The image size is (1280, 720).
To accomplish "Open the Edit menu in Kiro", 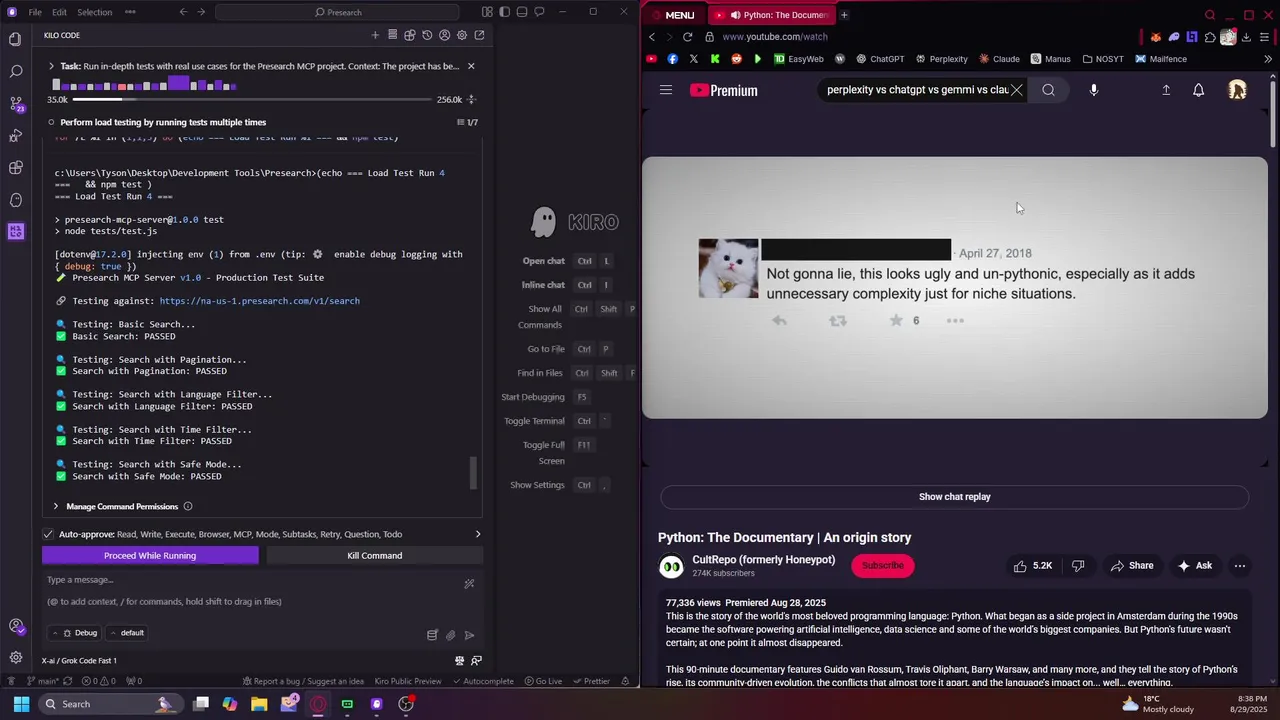I will (59, 12).
